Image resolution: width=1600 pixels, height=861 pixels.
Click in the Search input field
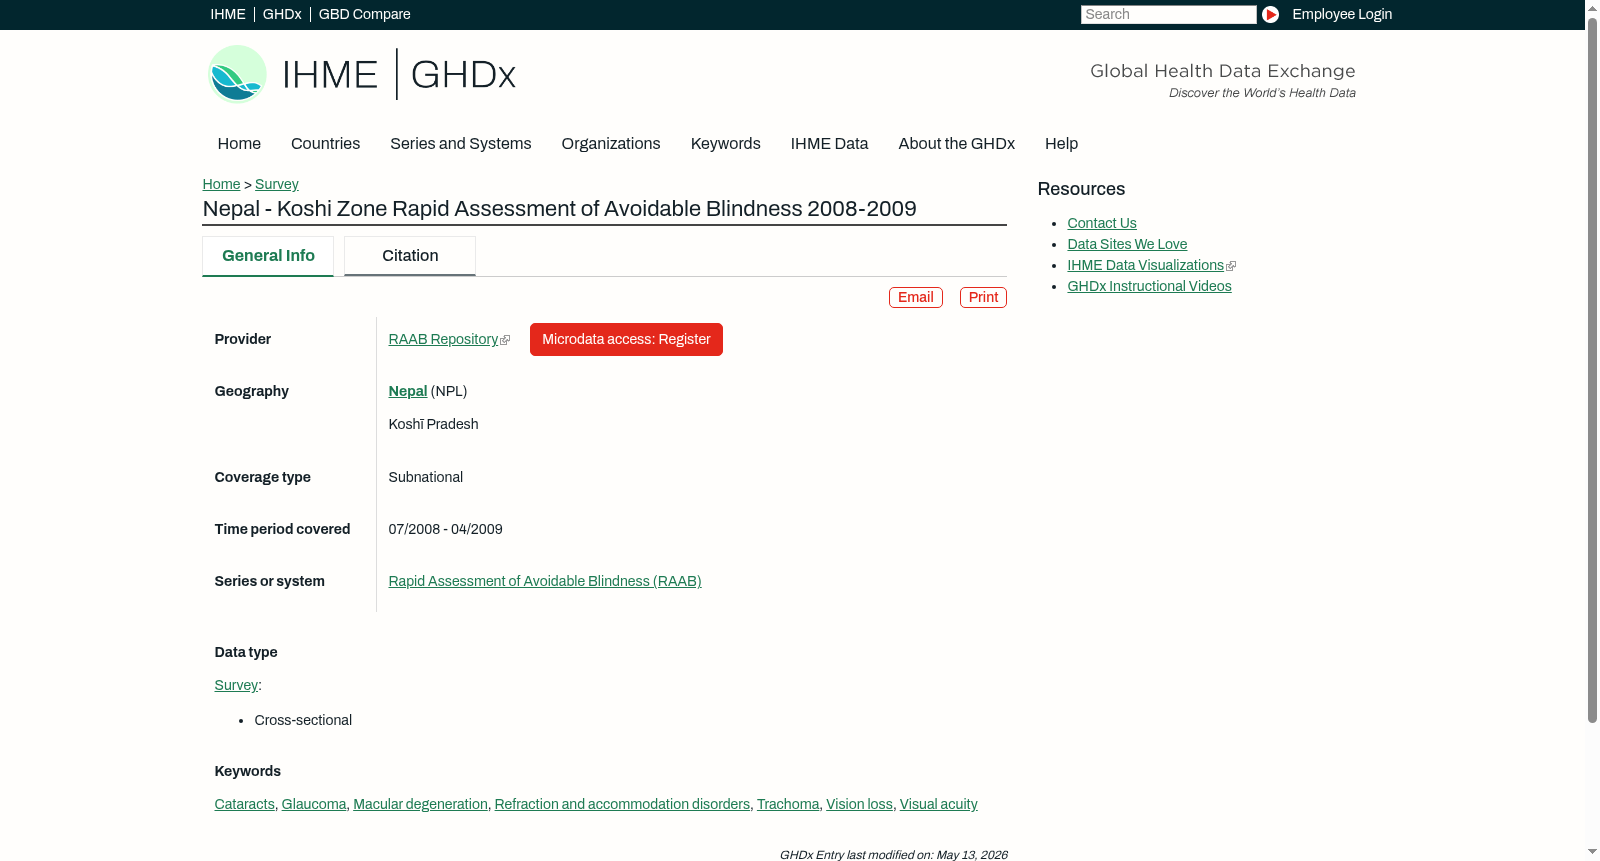pos(1168,14)
